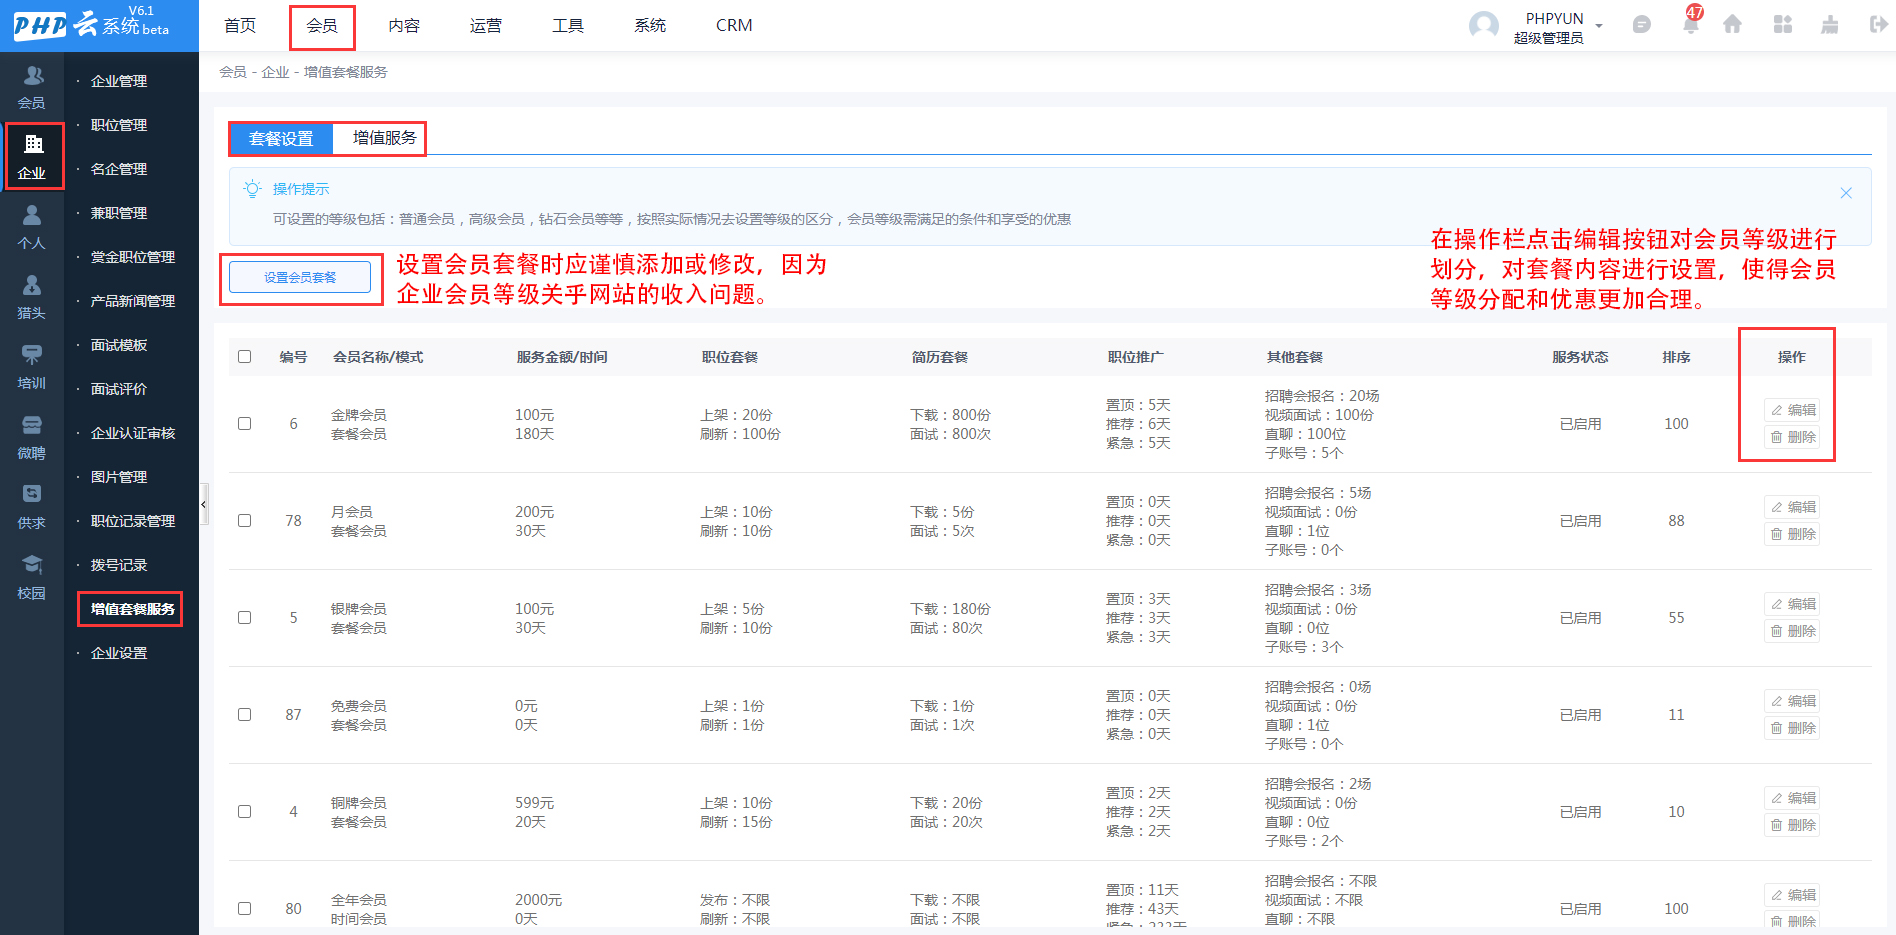Open the four-squares apps grid icon
This screenshot has height=935, width=1896.
click(x=1782, y=25)
